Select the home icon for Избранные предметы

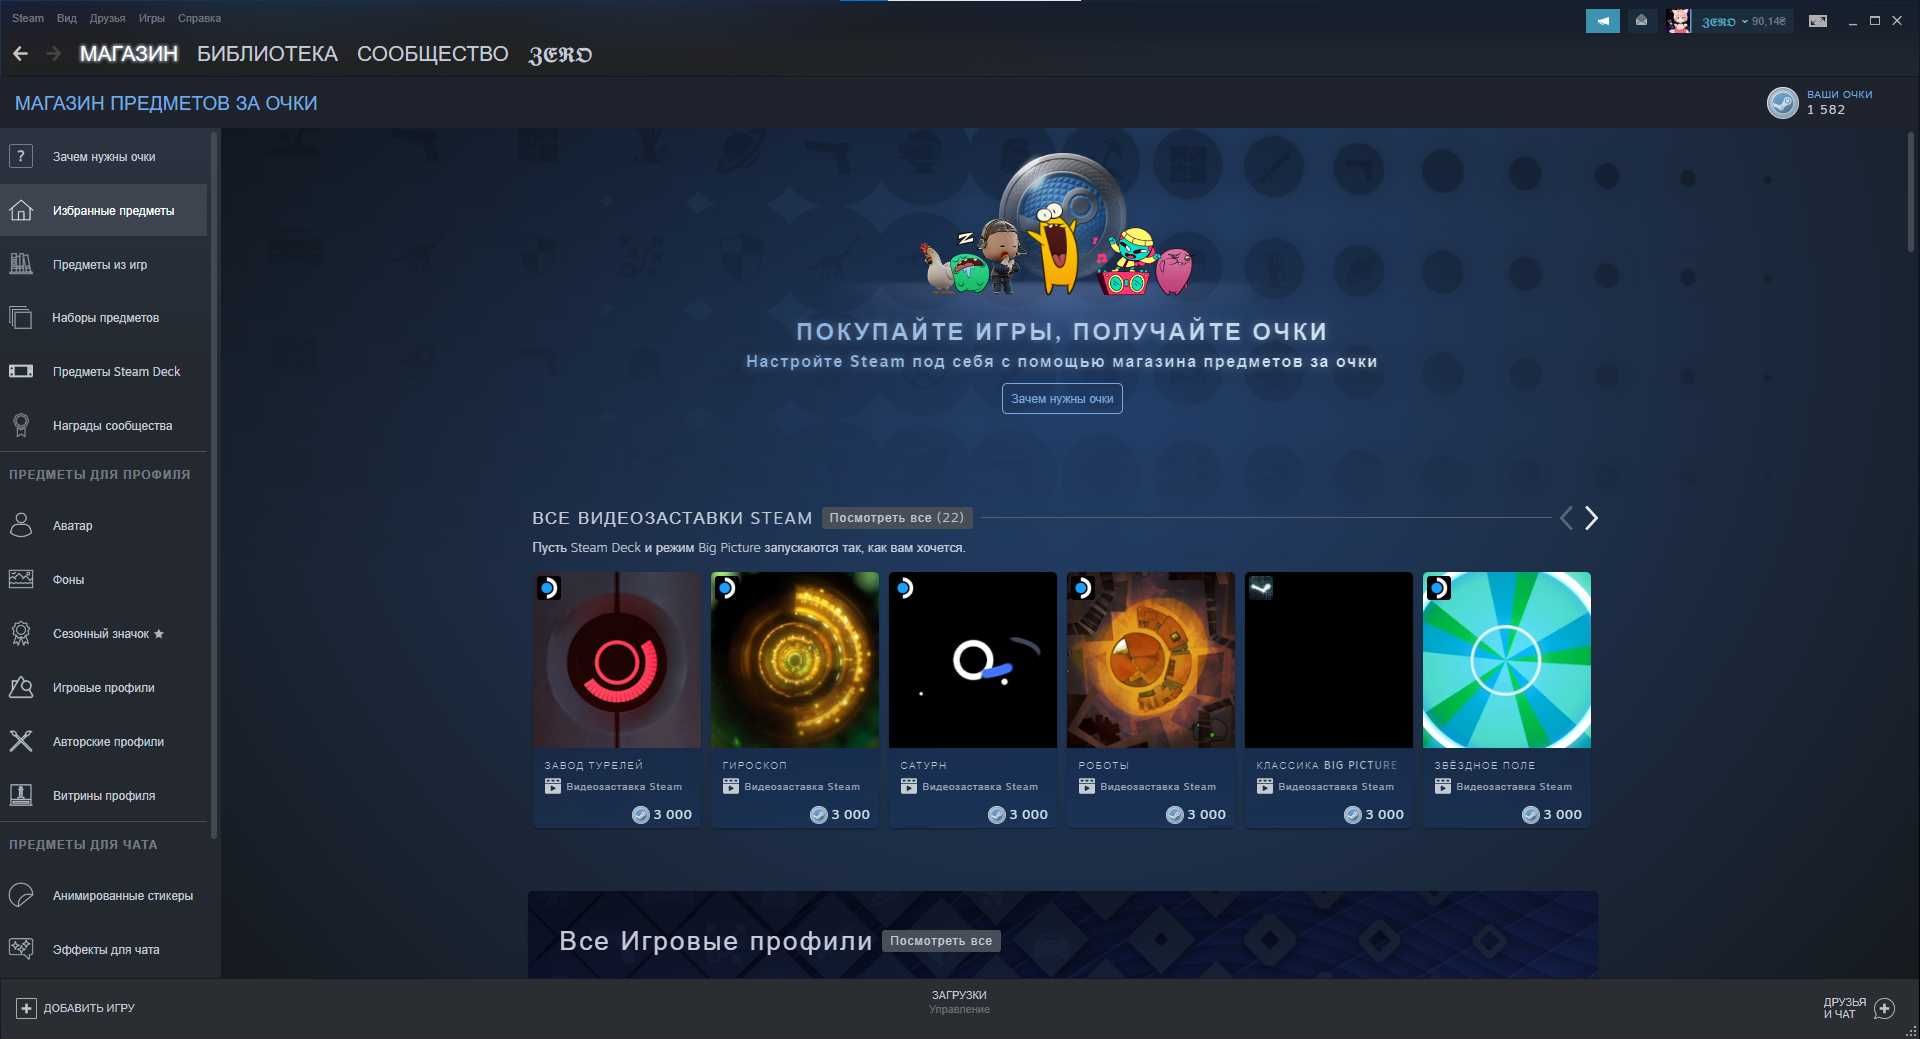click(21, 210)
